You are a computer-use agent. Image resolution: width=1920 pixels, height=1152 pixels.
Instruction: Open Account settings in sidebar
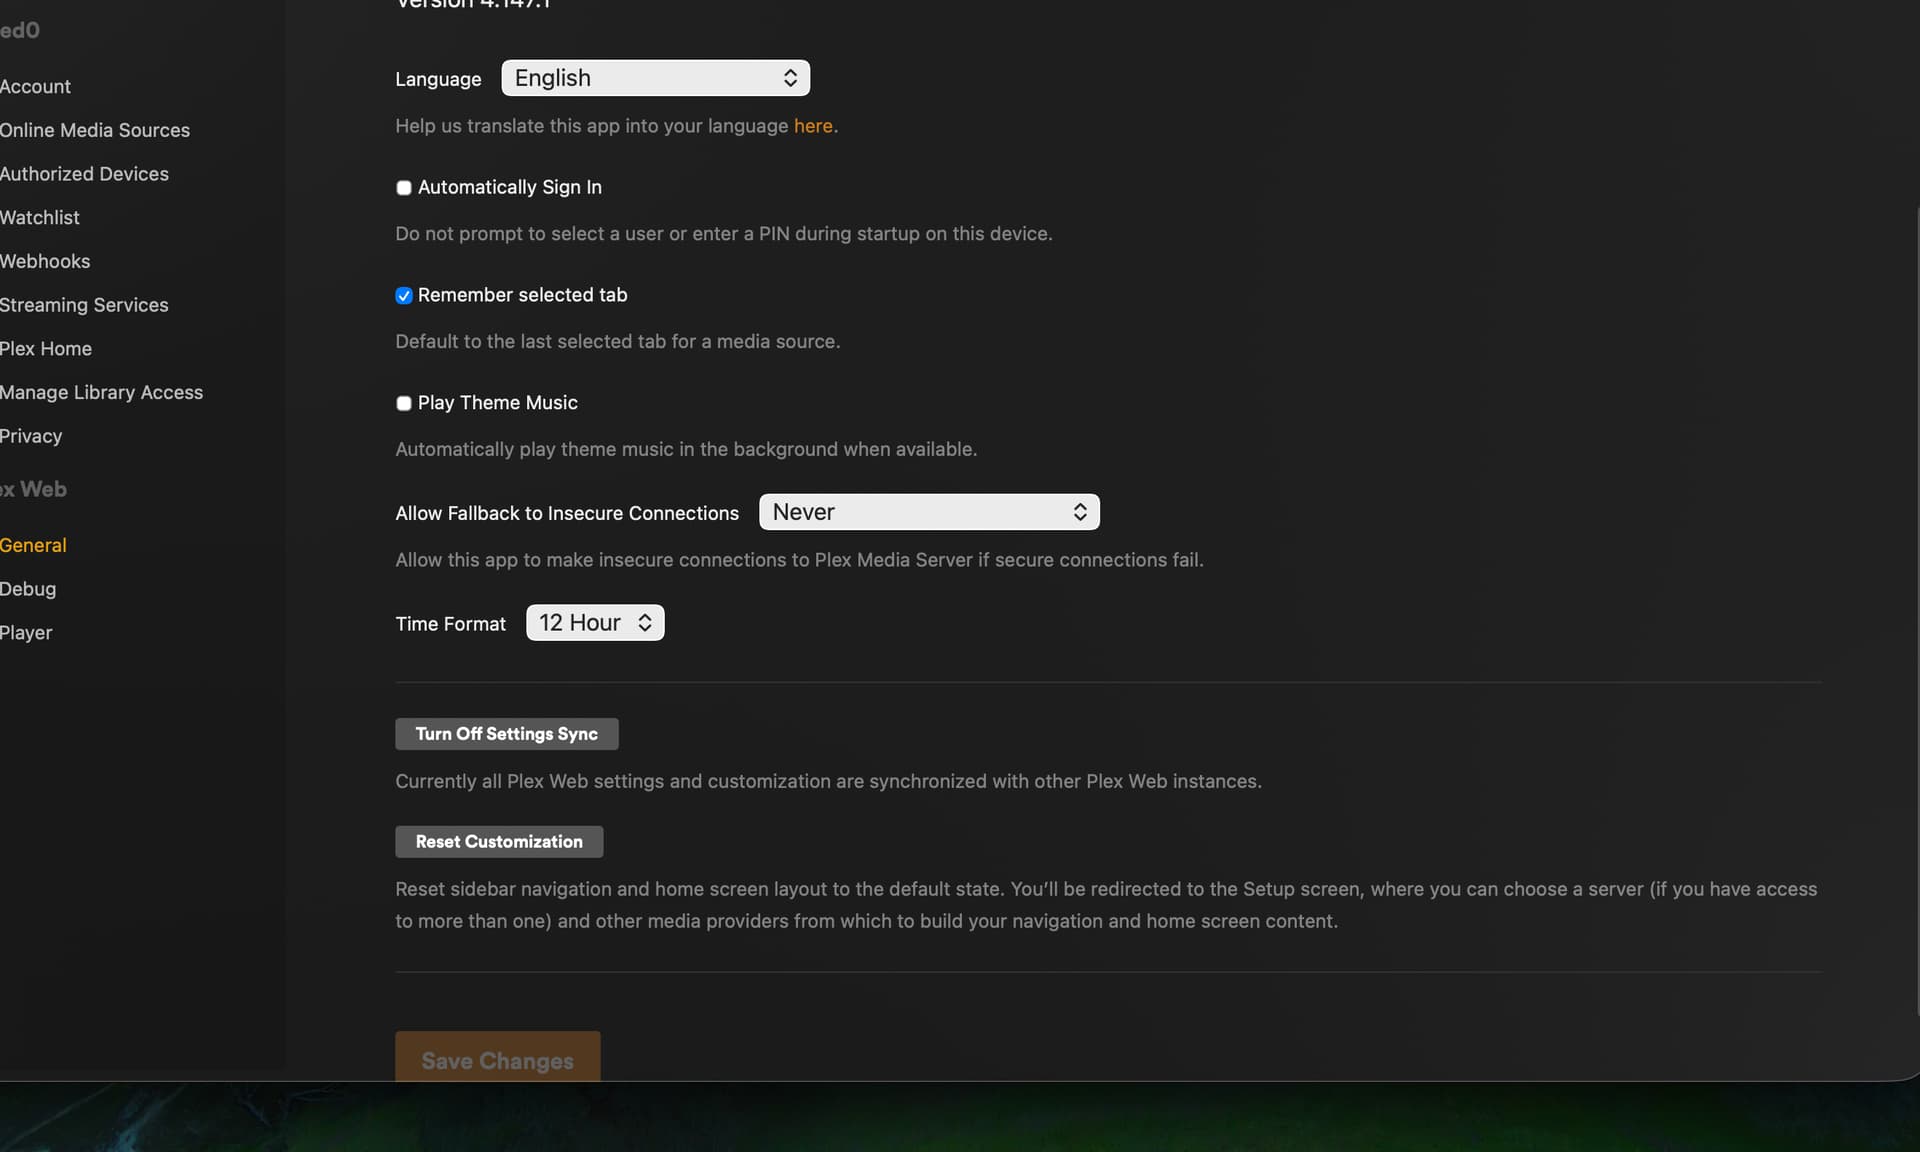(36, 87)
